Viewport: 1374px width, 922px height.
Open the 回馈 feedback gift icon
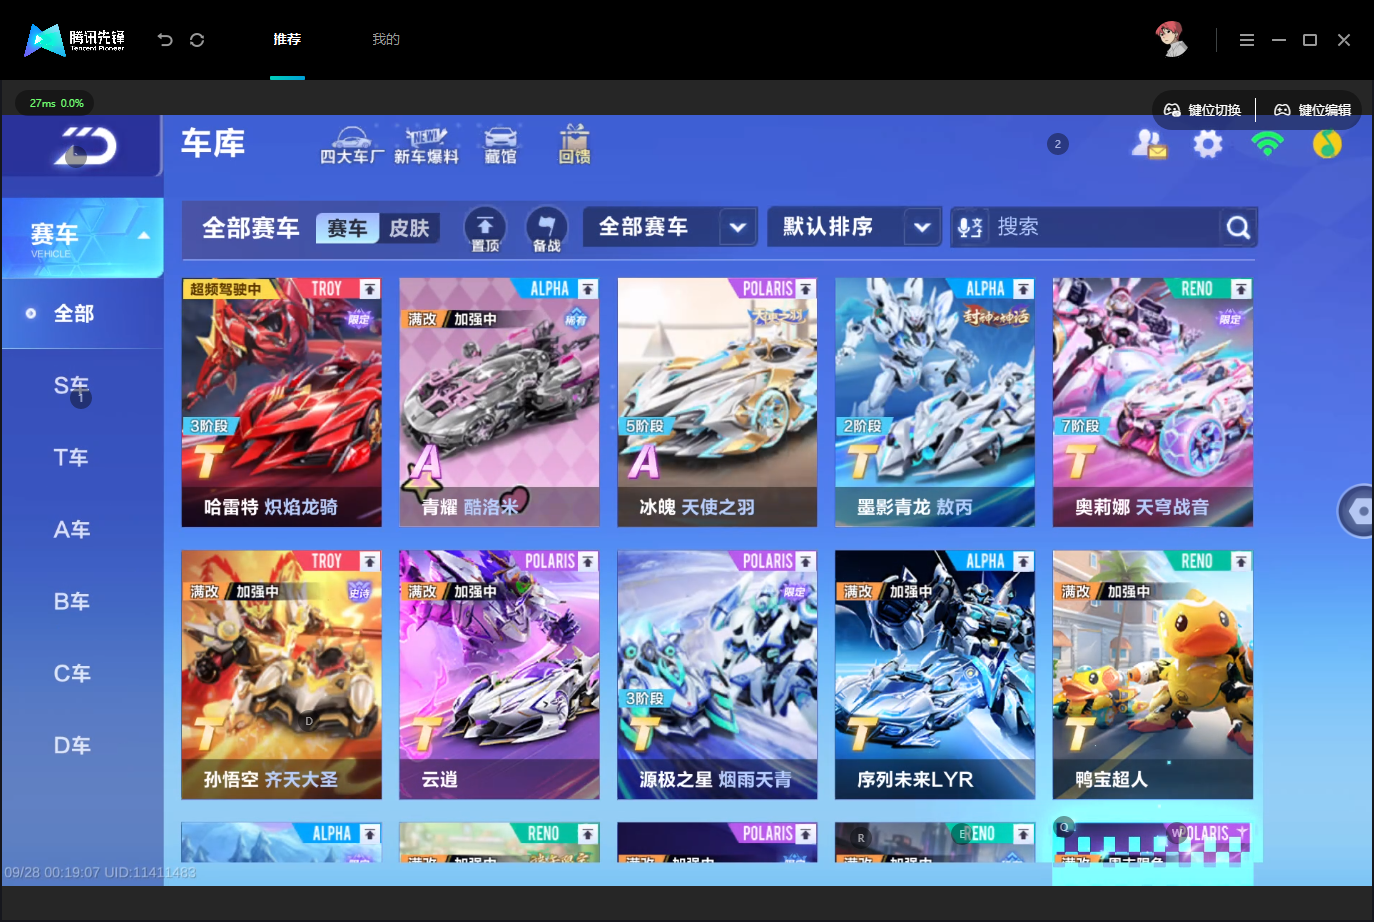click(574, 145)
